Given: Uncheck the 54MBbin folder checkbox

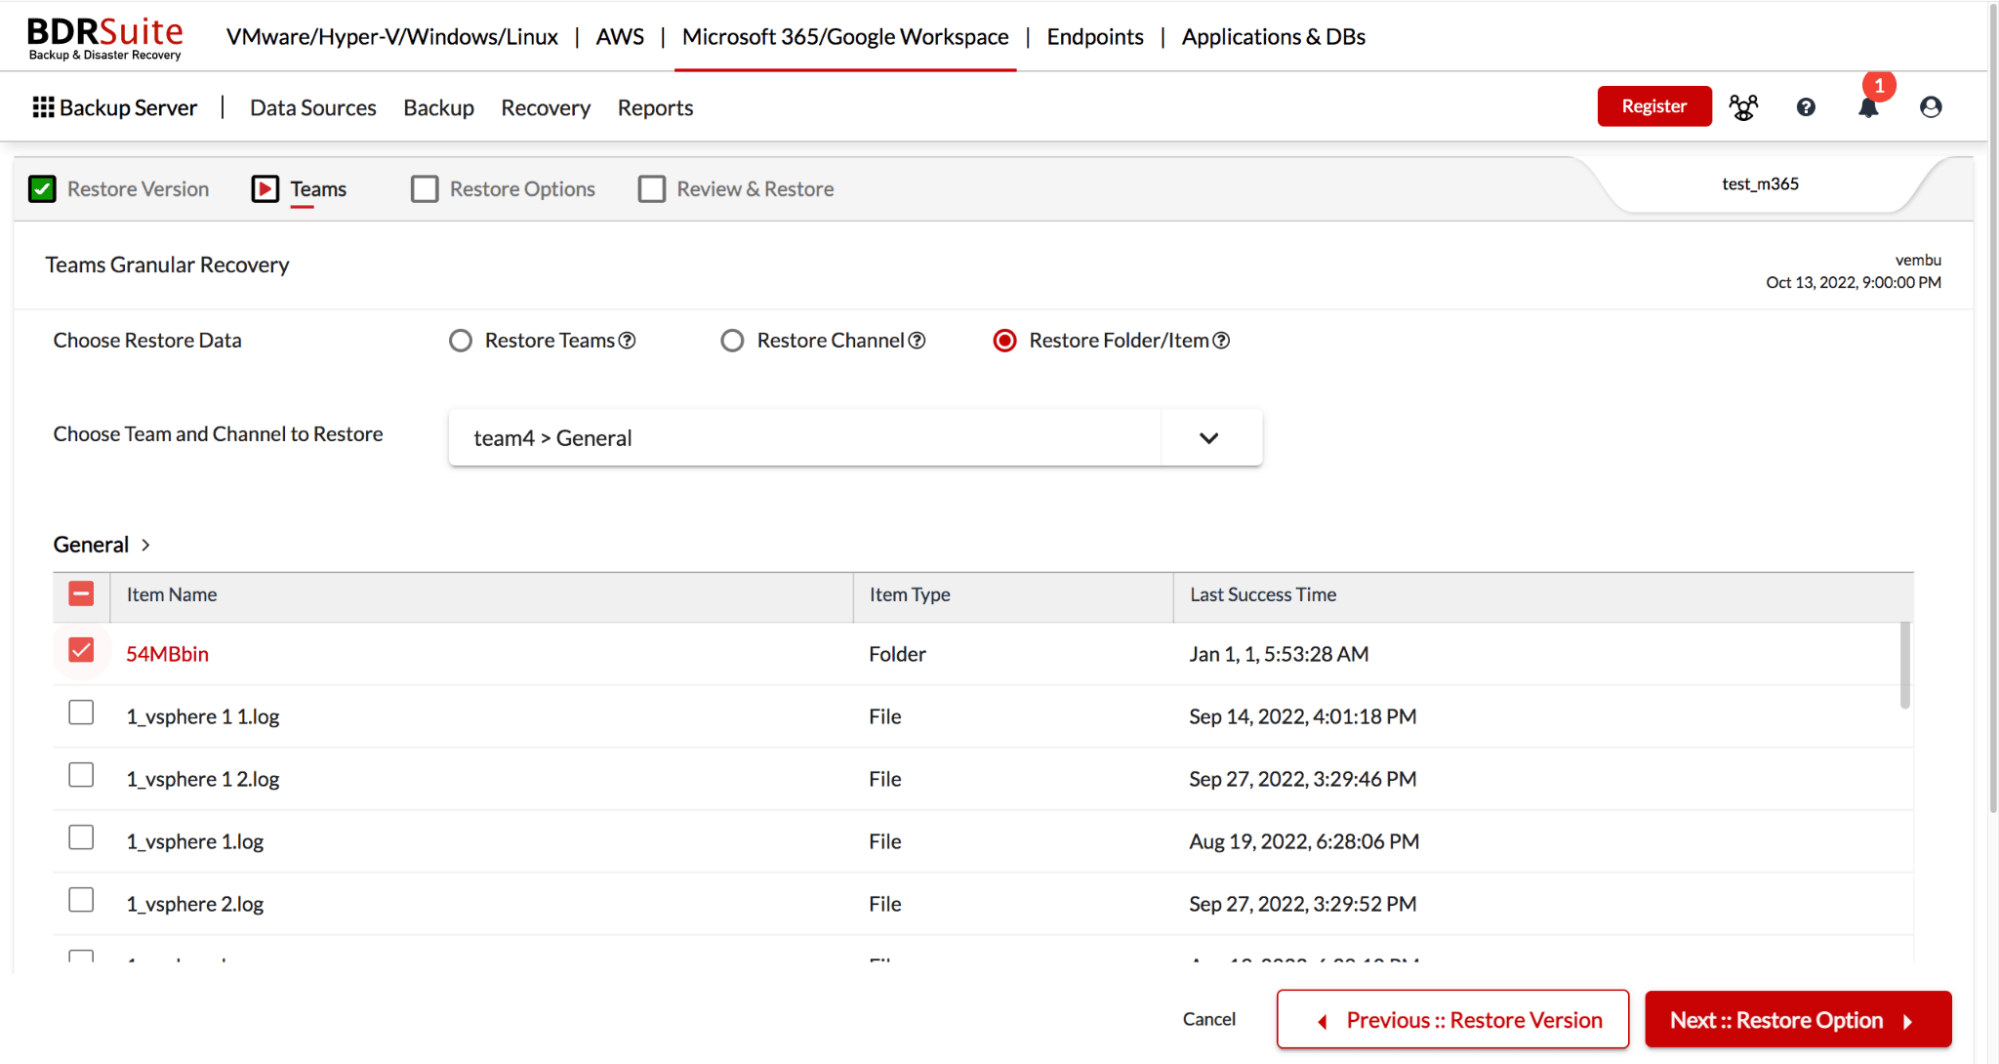Looking at the screenshot, I should click(x=81, y=651).
